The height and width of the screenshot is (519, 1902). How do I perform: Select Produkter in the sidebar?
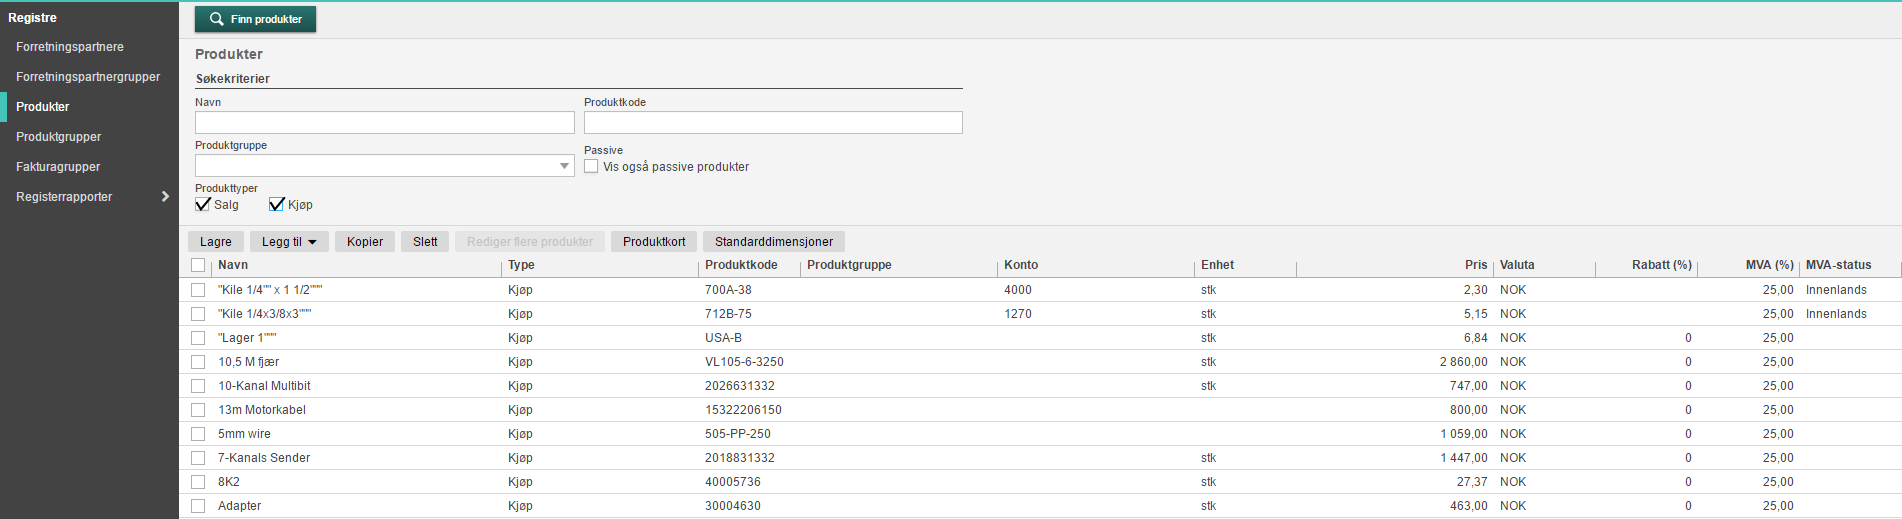pyautogui.click(x=43, y=107)
